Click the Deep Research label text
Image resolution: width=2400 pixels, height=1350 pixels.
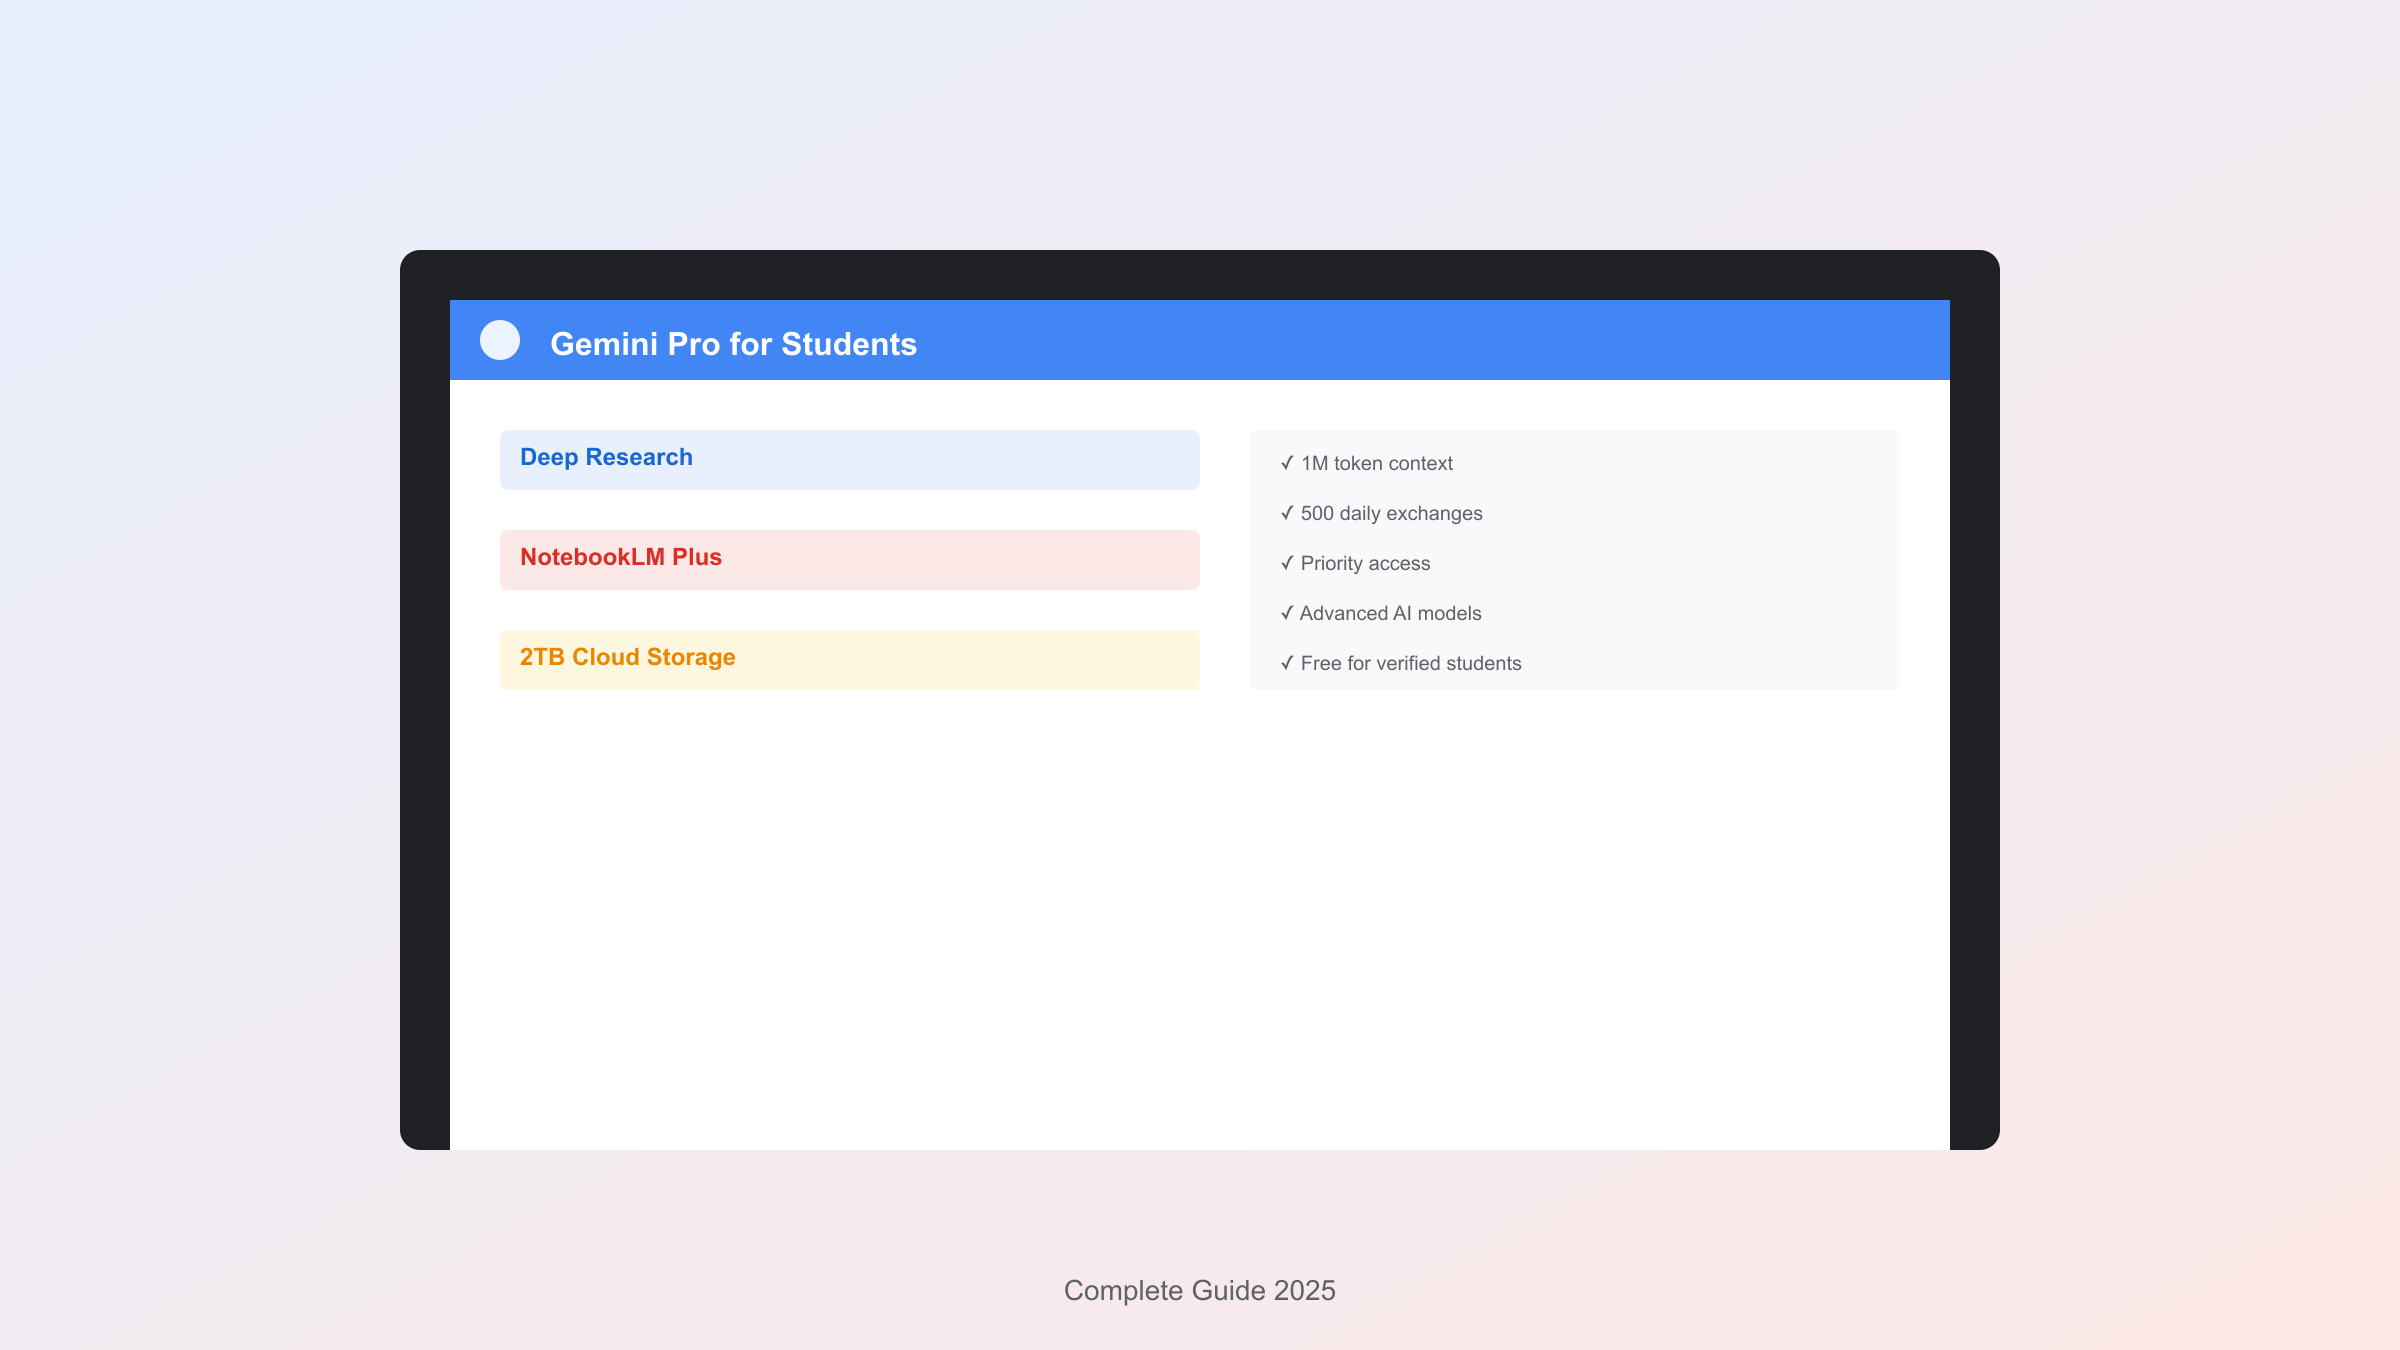click(605, 457)
